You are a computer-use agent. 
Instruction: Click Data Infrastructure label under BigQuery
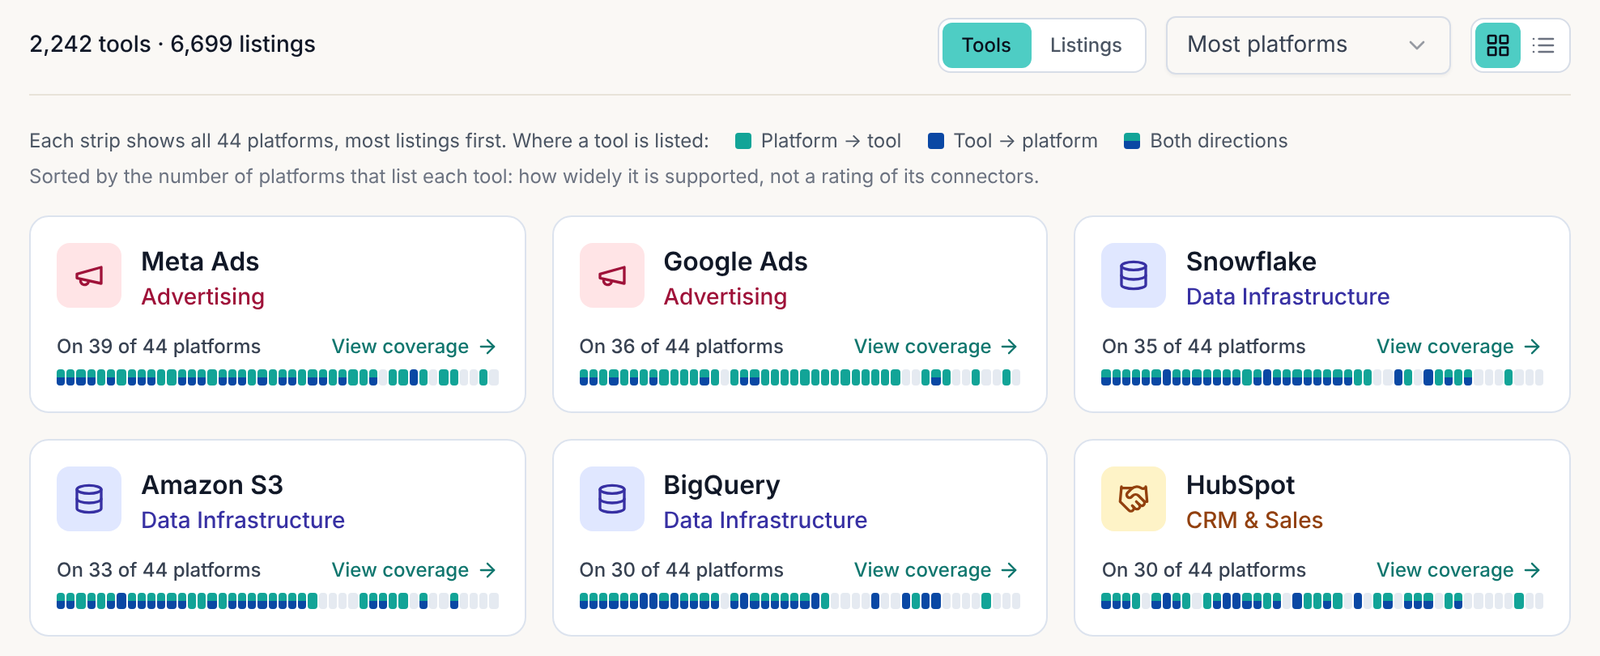click(x=765, y=520)
